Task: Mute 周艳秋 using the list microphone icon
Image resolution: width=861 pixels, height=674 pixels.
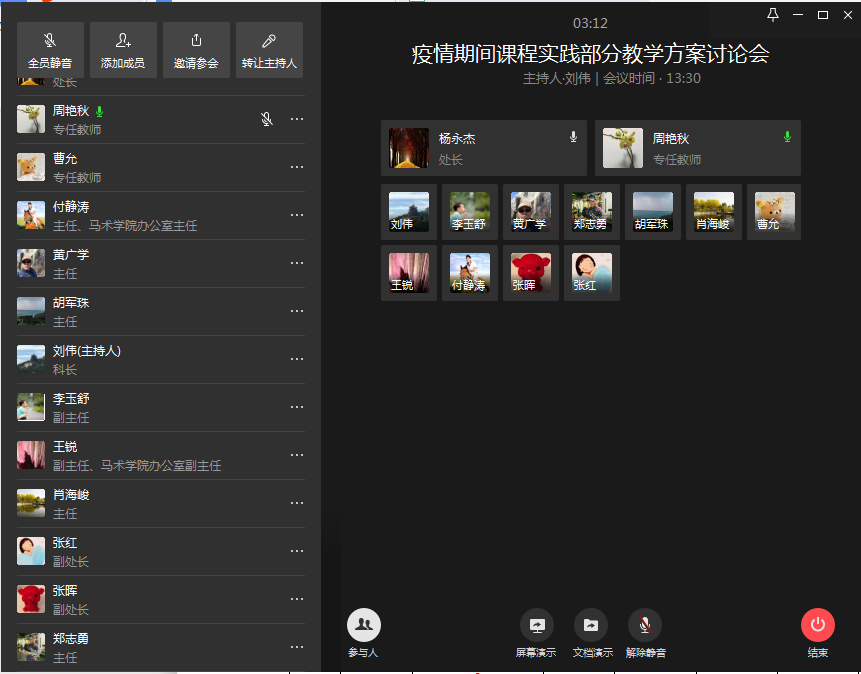Action: point(267,119)
